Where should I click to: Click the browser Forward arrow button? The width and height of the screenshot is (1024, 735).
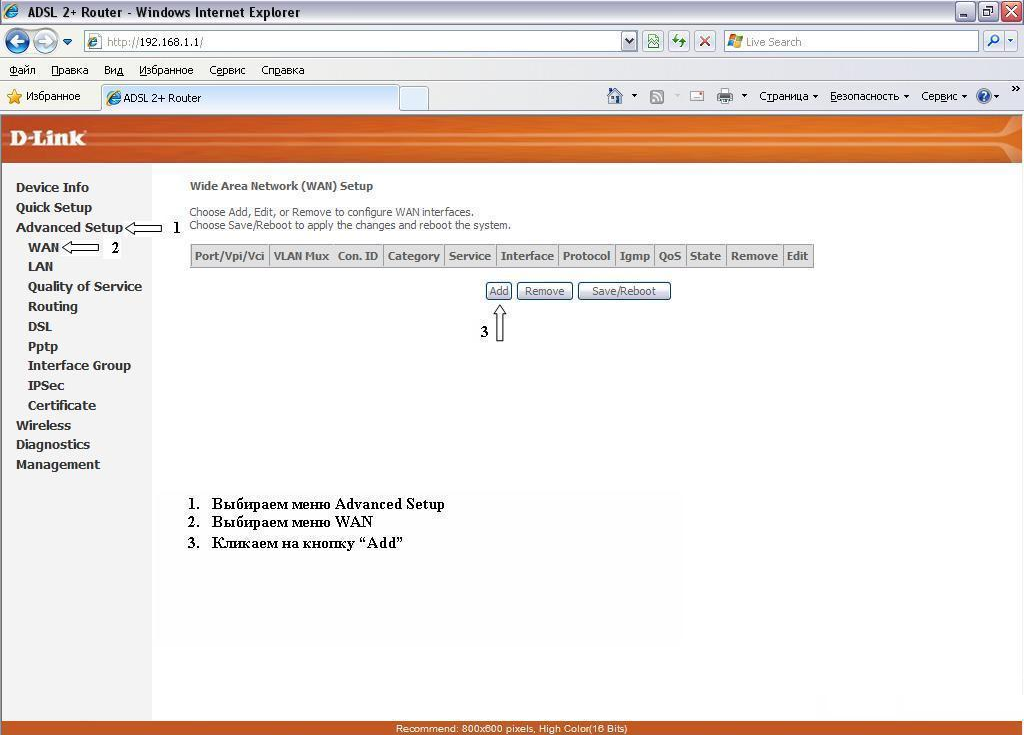coord(45,42)
